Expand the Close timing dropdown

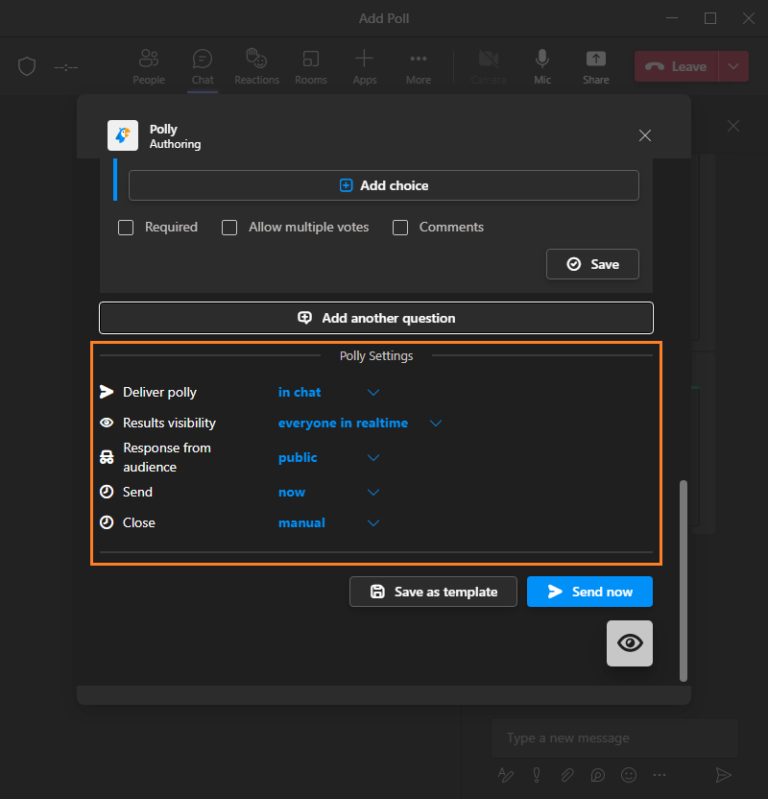point(374,523)
